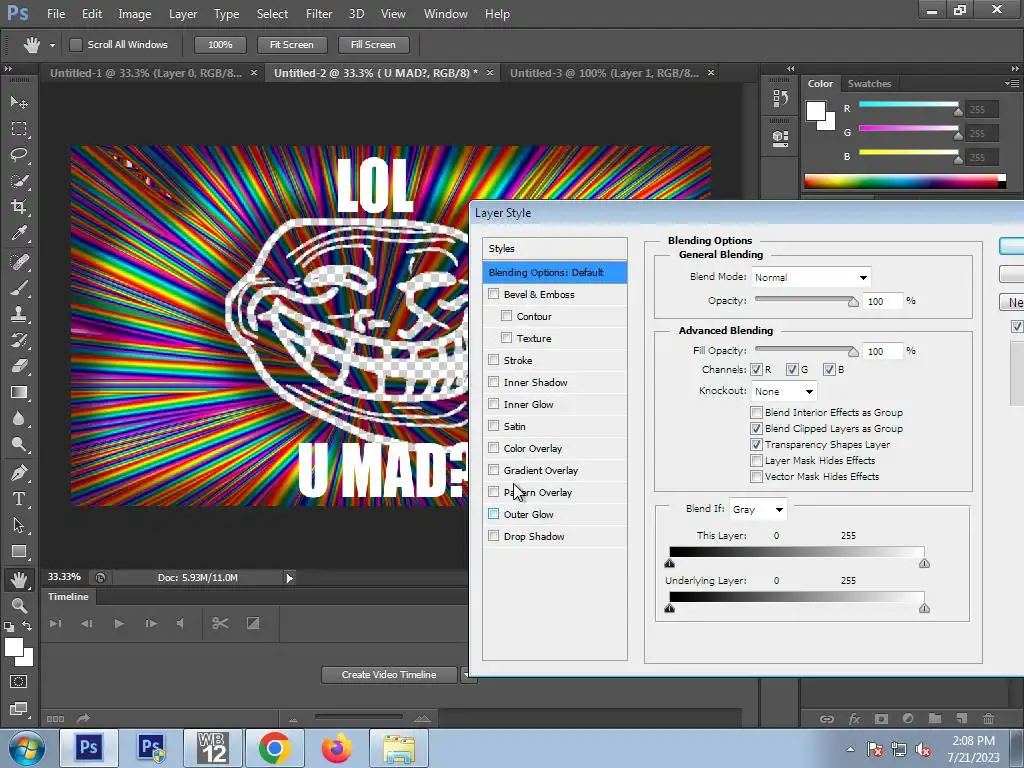Open the Image menu
Image resolution: width=1024 pixels, height=768 pixels.
(135, 14)
